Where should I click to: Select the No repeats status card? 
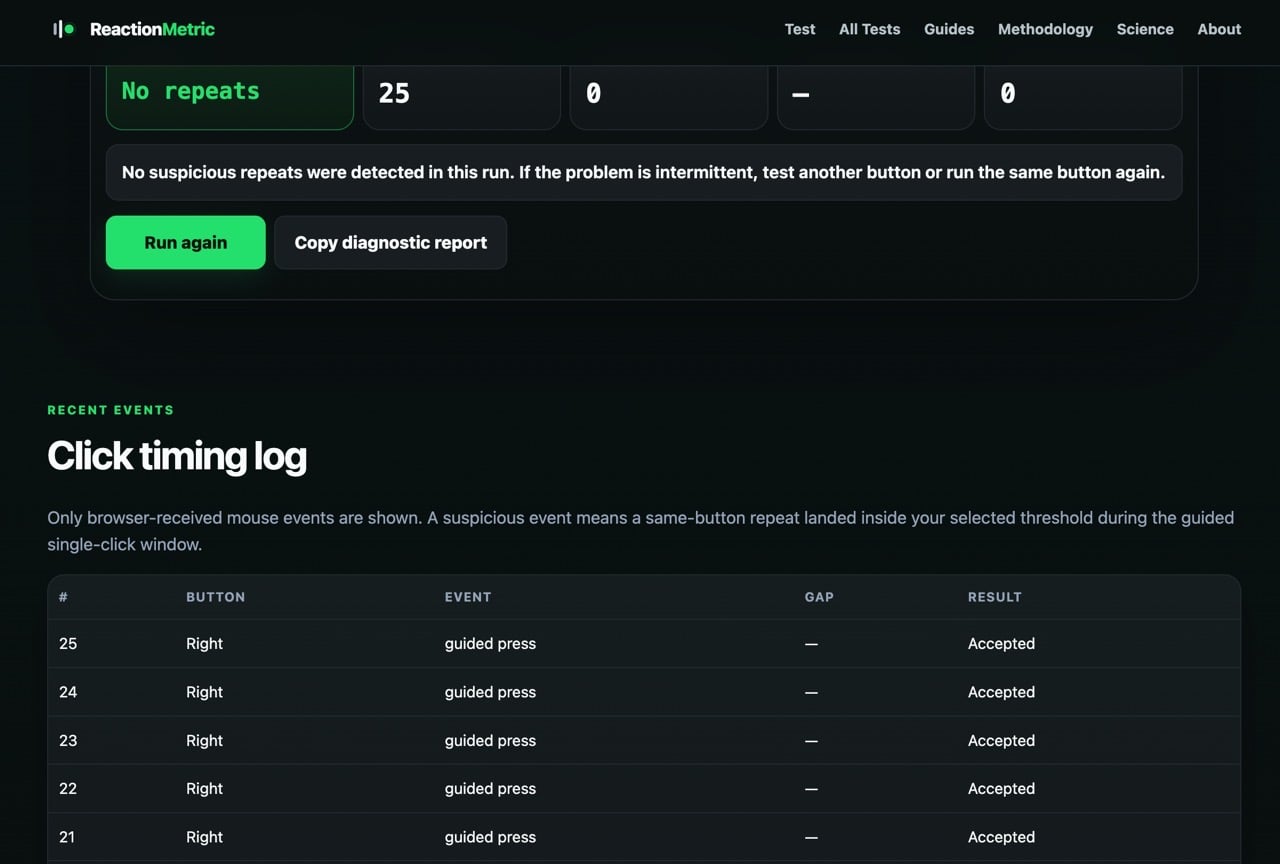point(230,97)
